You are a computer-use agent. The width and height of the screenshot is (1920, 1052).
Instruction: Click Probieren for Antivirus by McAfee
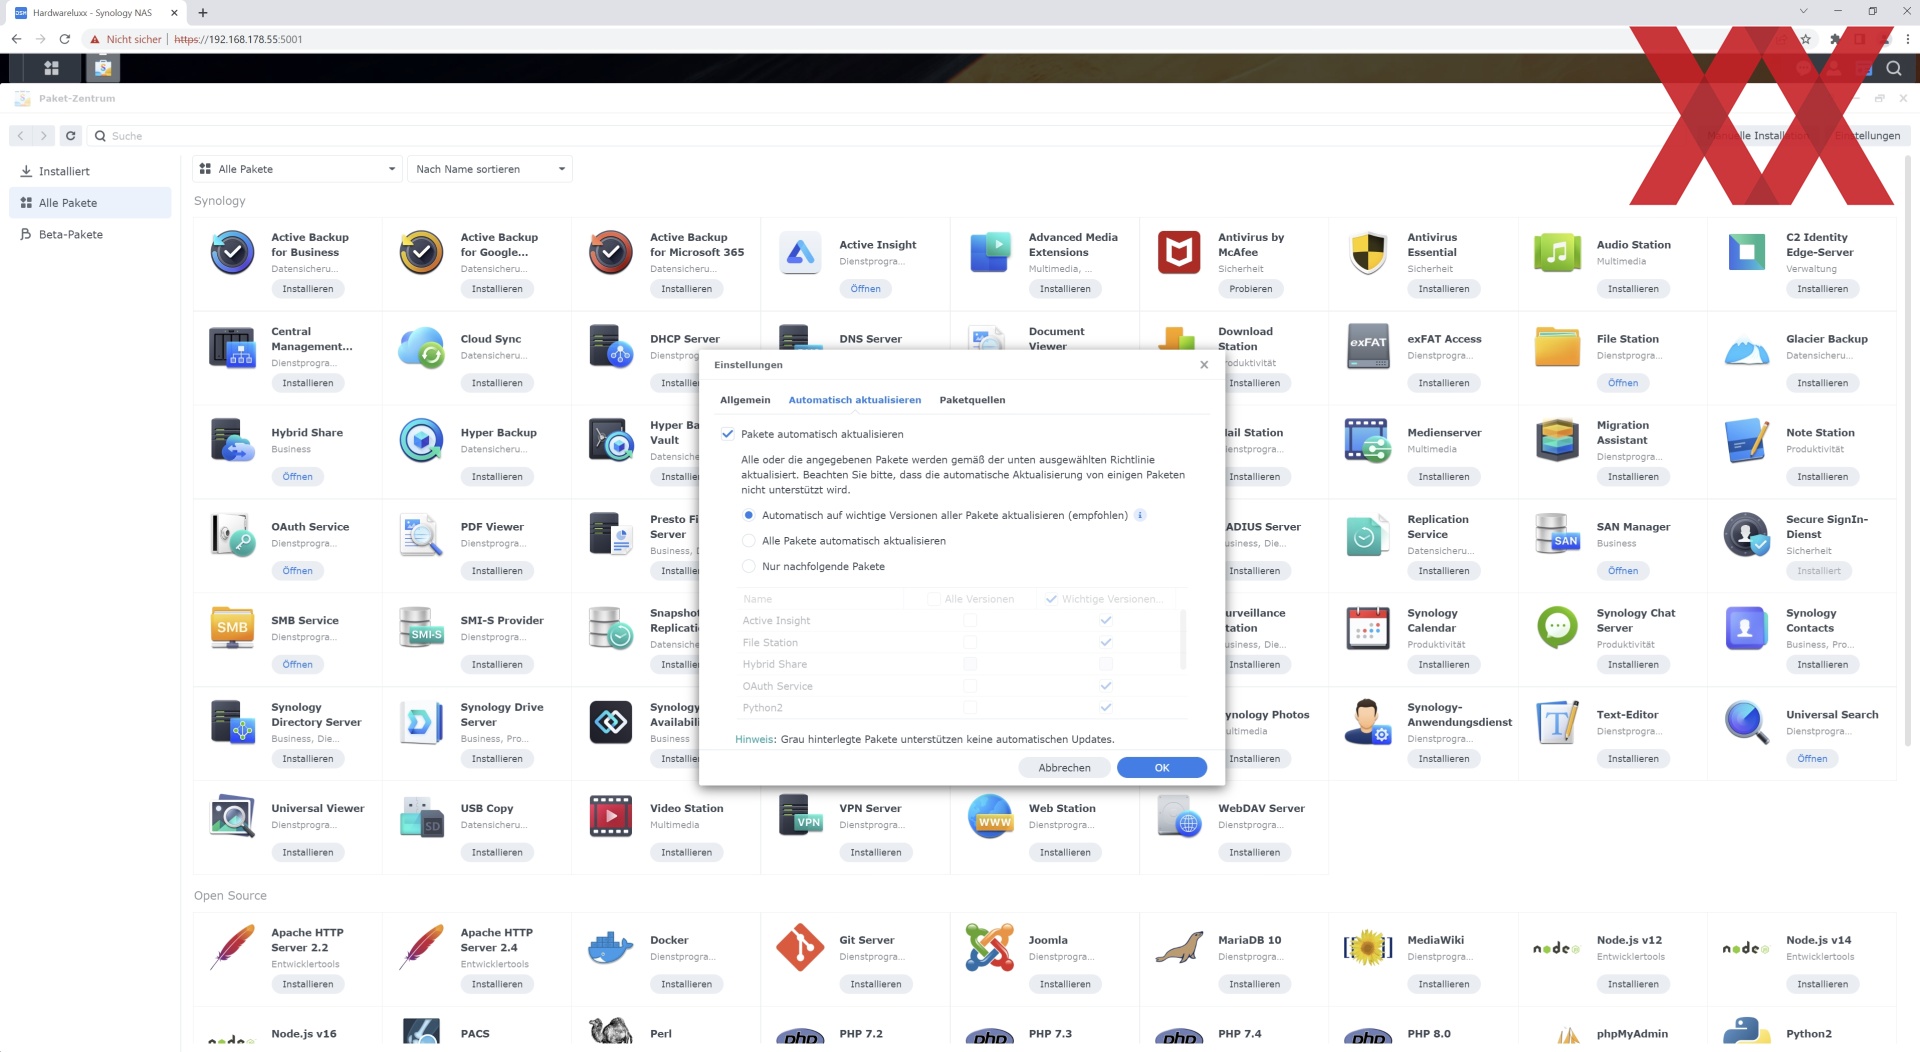1251,289
